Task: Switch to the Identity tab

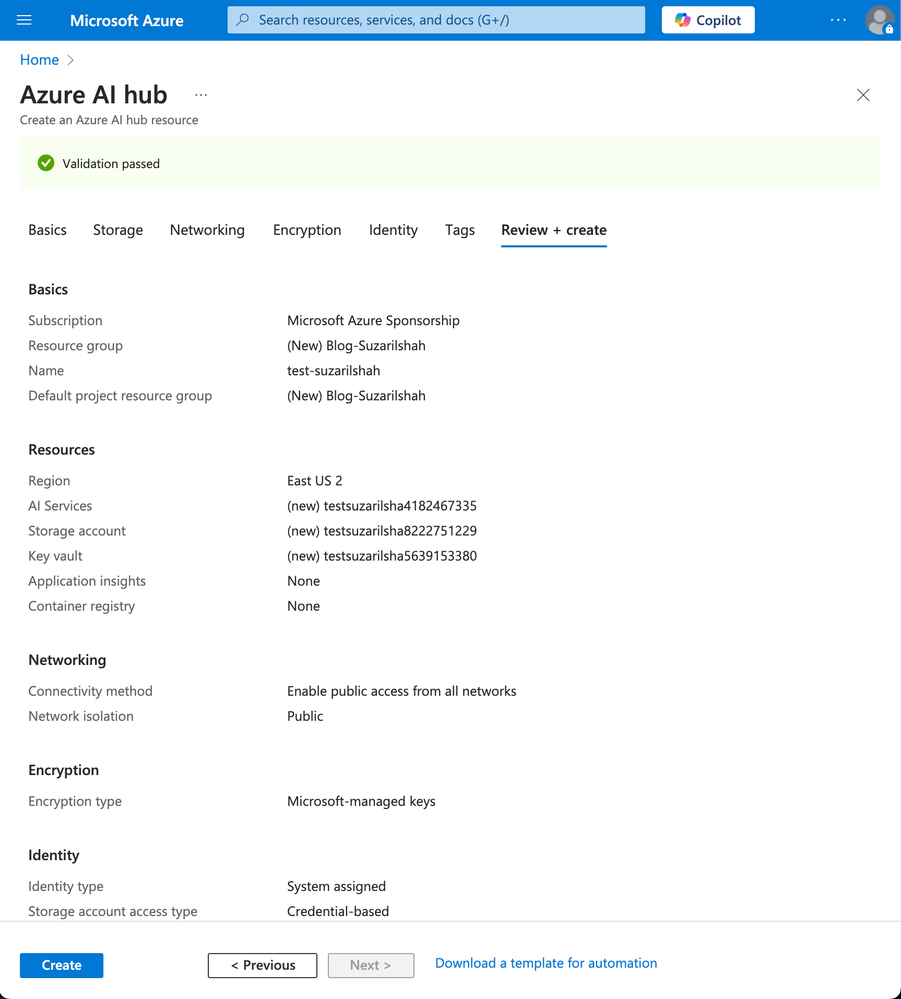Action: (x=393, y=230)
